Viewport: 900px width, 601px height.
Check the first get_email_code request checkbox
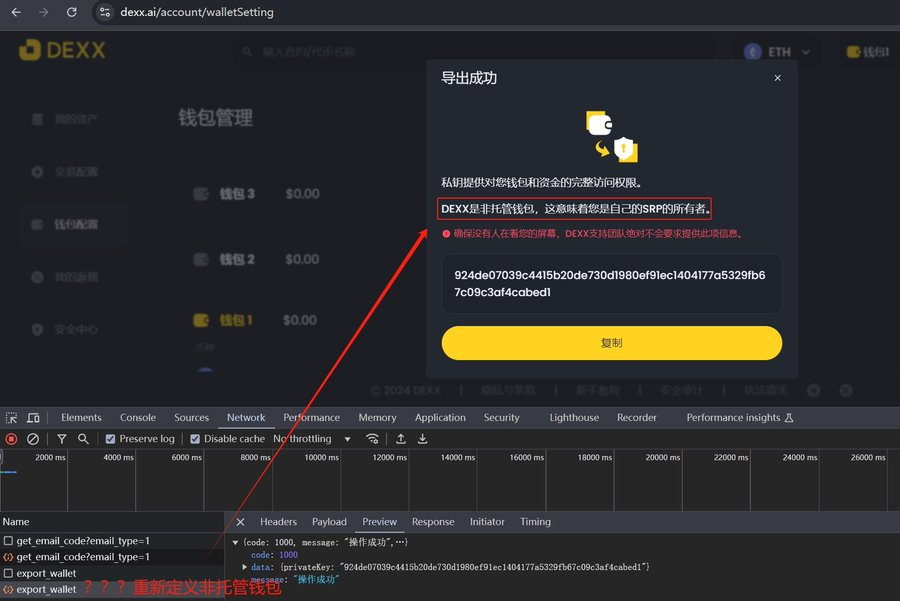pyautogui.click(x=8, y=541)
